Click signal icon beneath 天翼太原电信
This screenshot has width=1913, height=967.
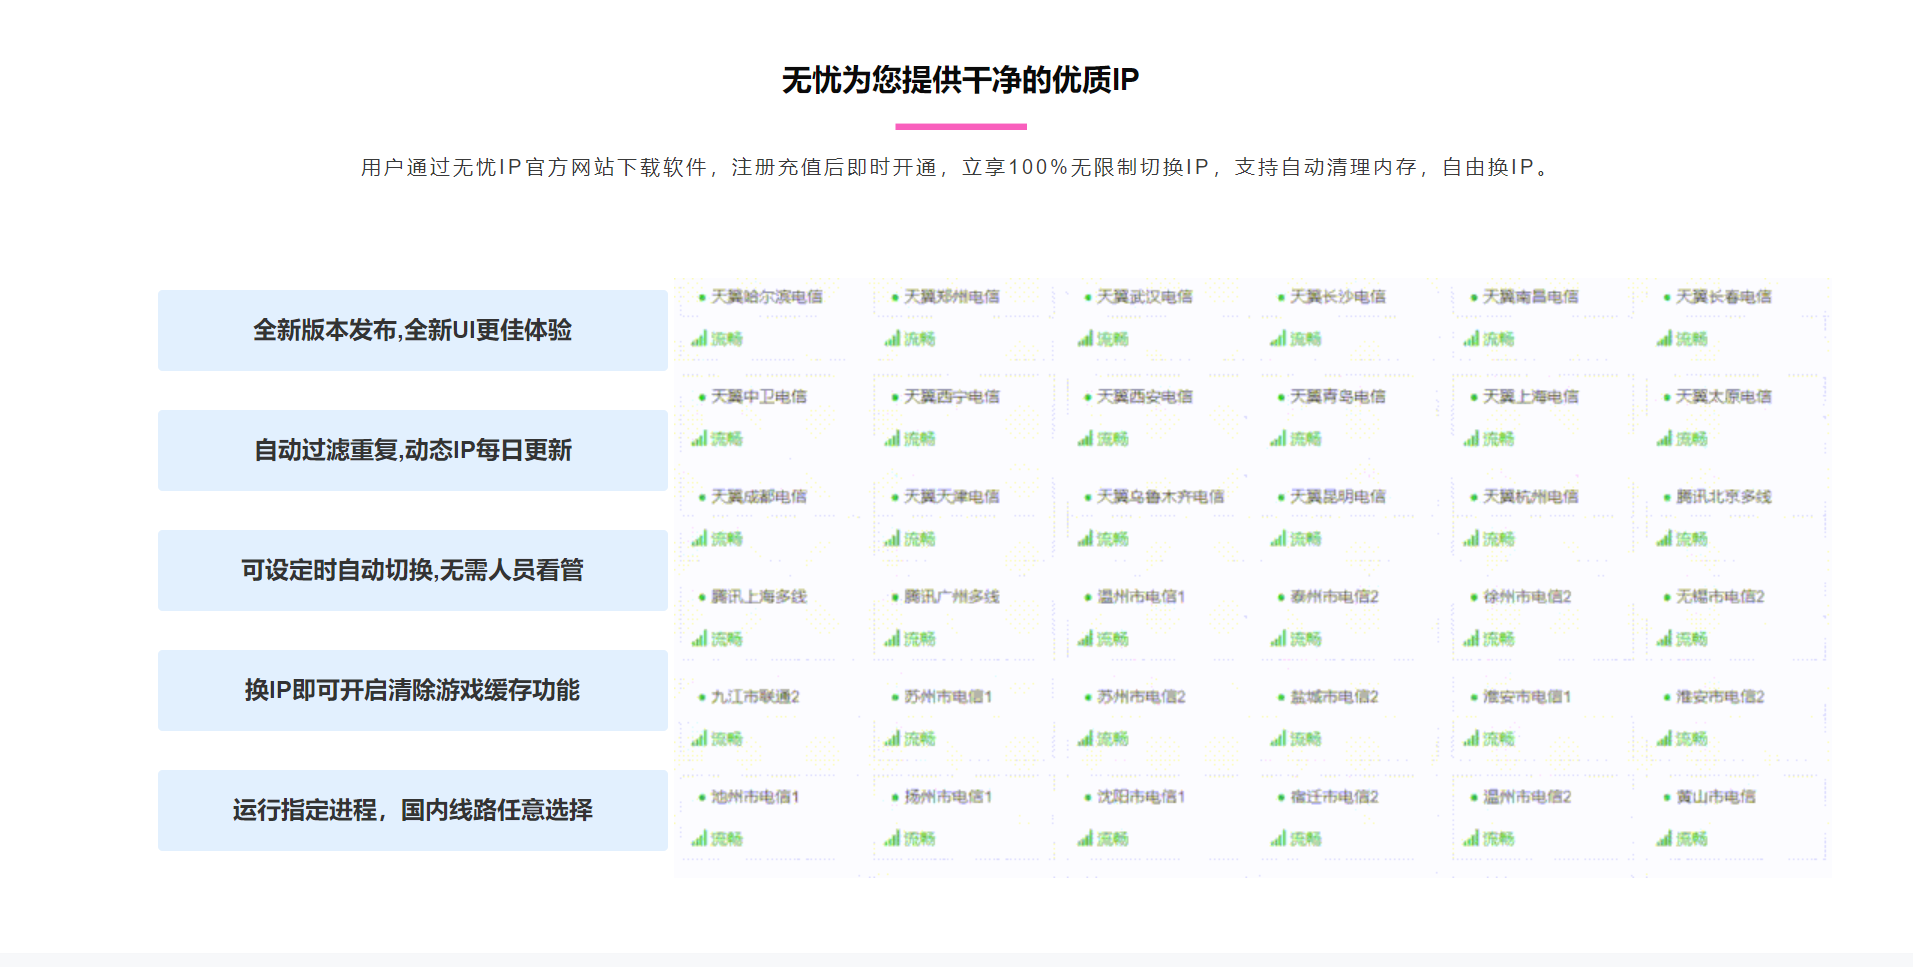pyautogui.click(x=1664, y=438)
